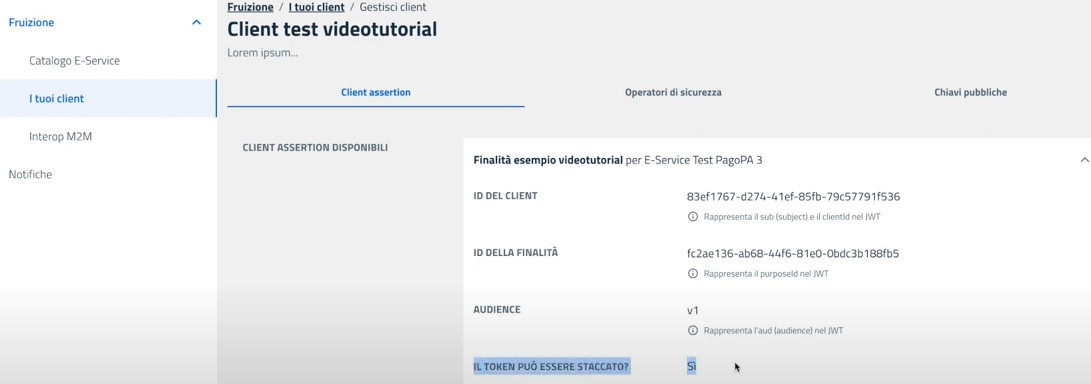Click info icon beside aud (audience) description
Viewport: 1091px width, 384px height.
pos(692,330)
